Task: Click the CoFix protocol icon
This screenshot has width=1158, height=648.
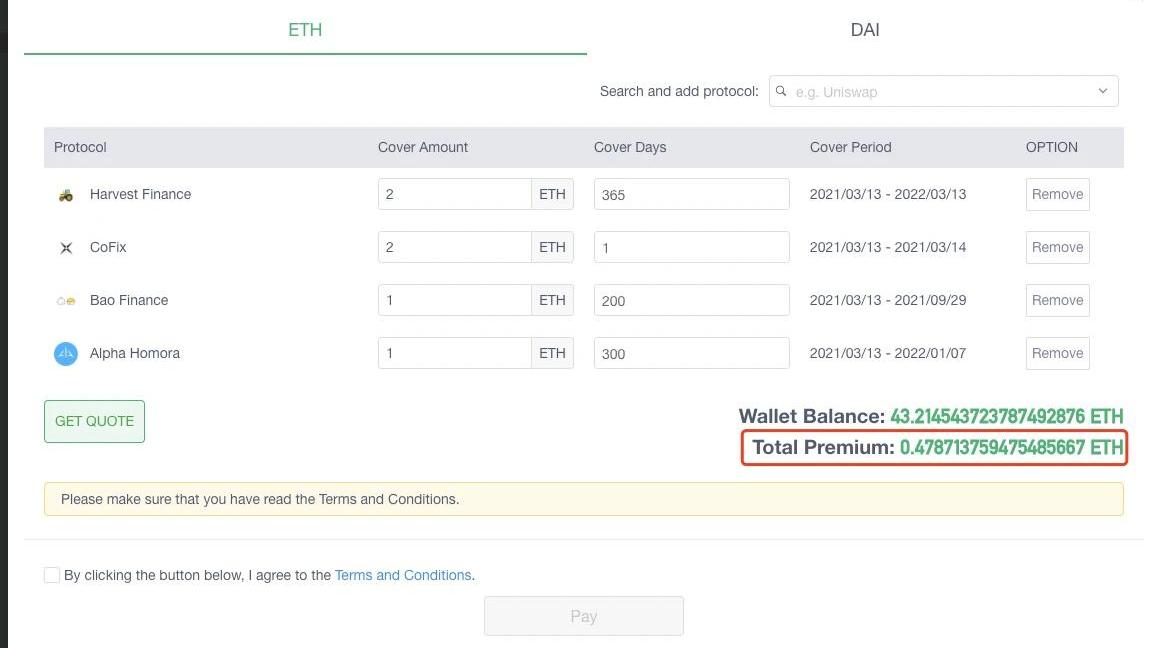Action: tap(66, 248)
